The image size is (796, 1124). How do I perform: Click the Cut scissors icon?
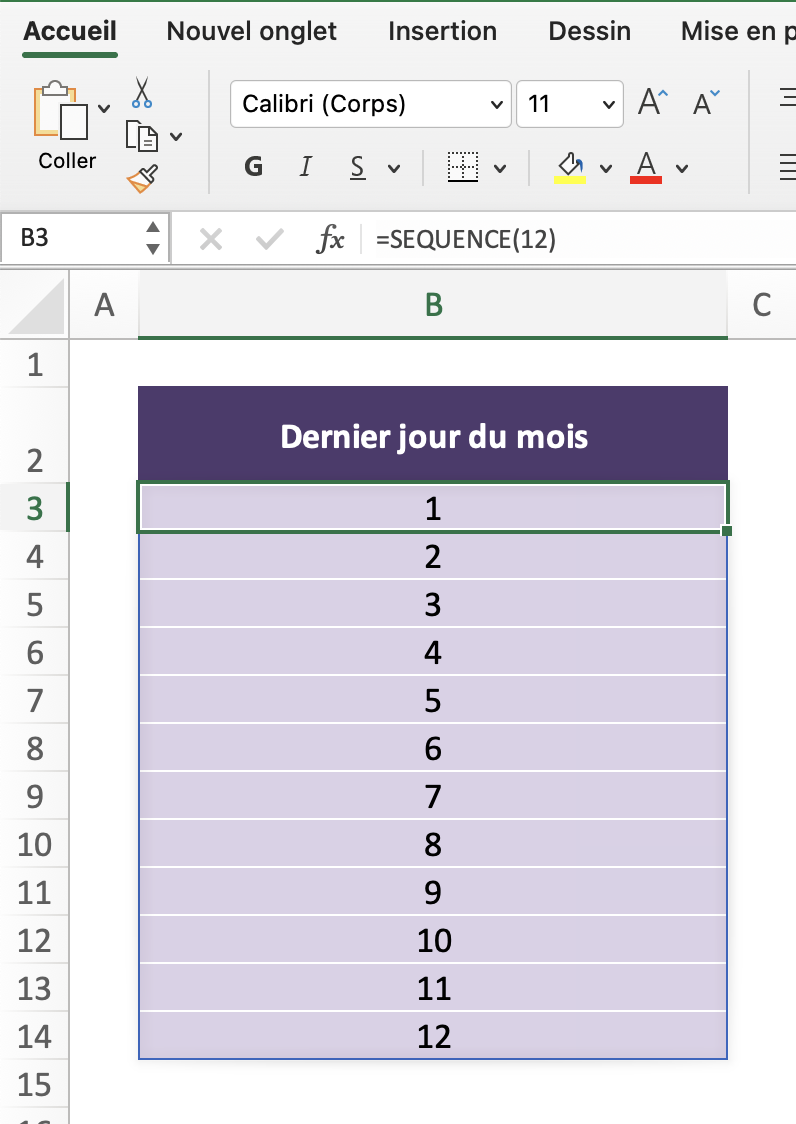(x=142, y=92)
